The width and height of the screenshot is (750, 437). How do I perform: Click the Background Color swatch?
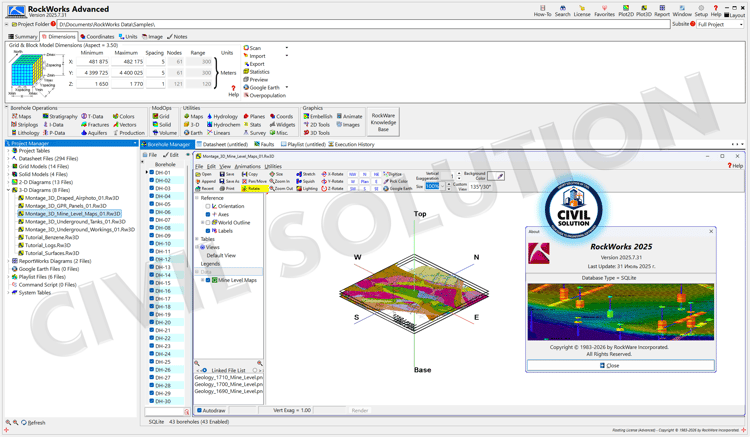coord(496,176)
